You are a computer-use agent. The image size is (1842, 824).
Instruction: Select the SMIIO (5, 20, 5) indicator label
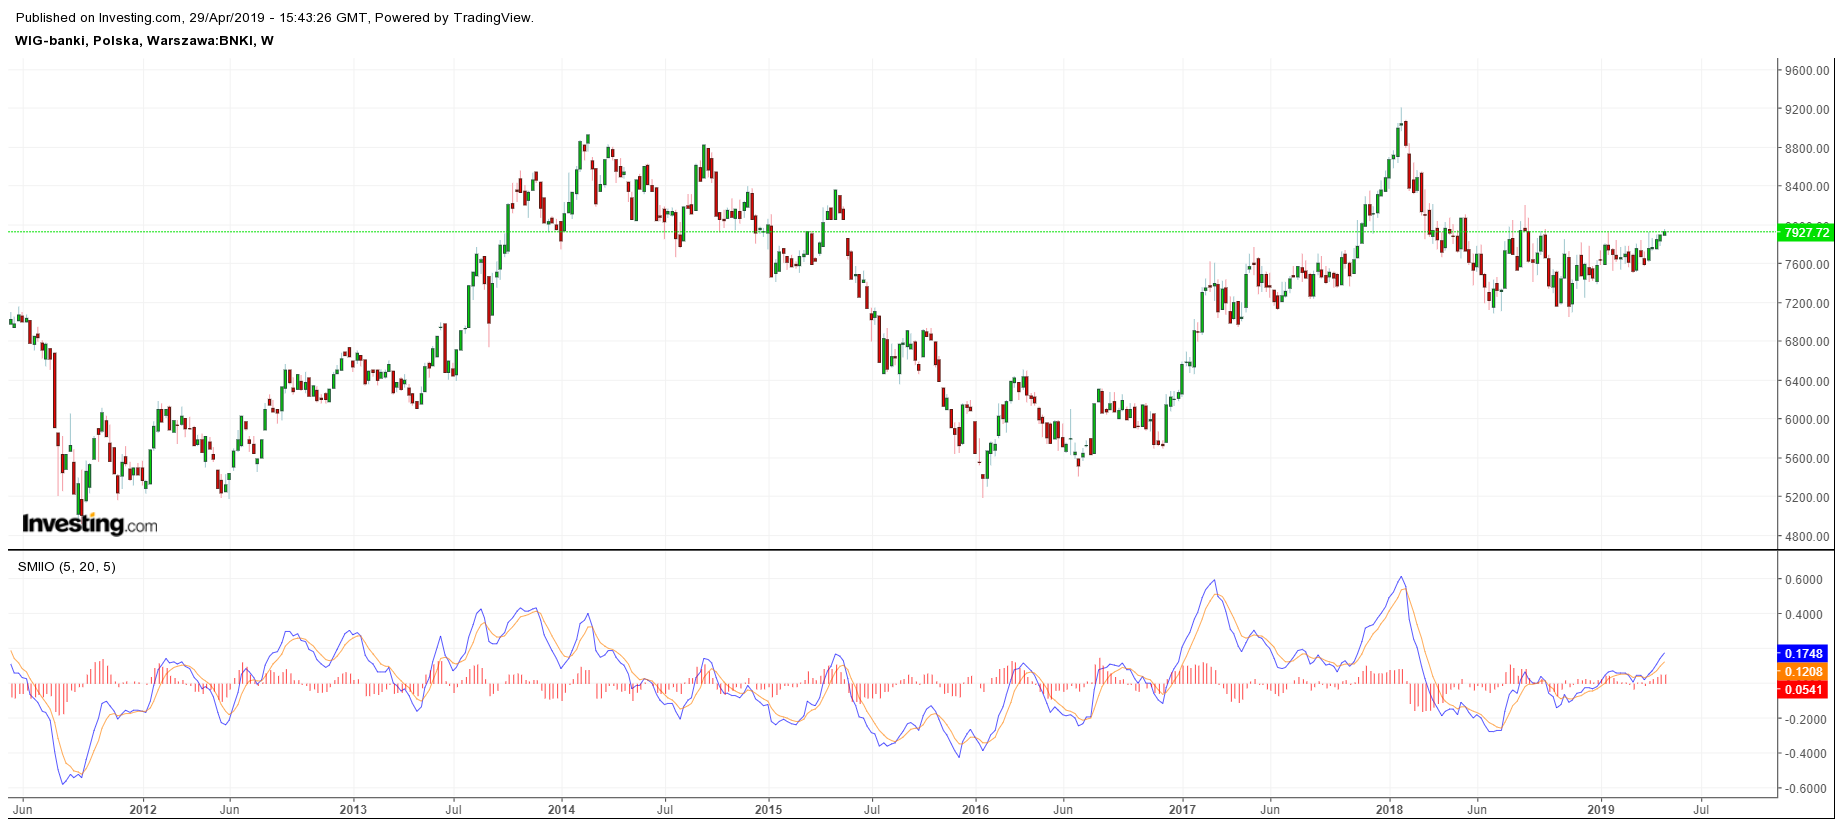67,567
